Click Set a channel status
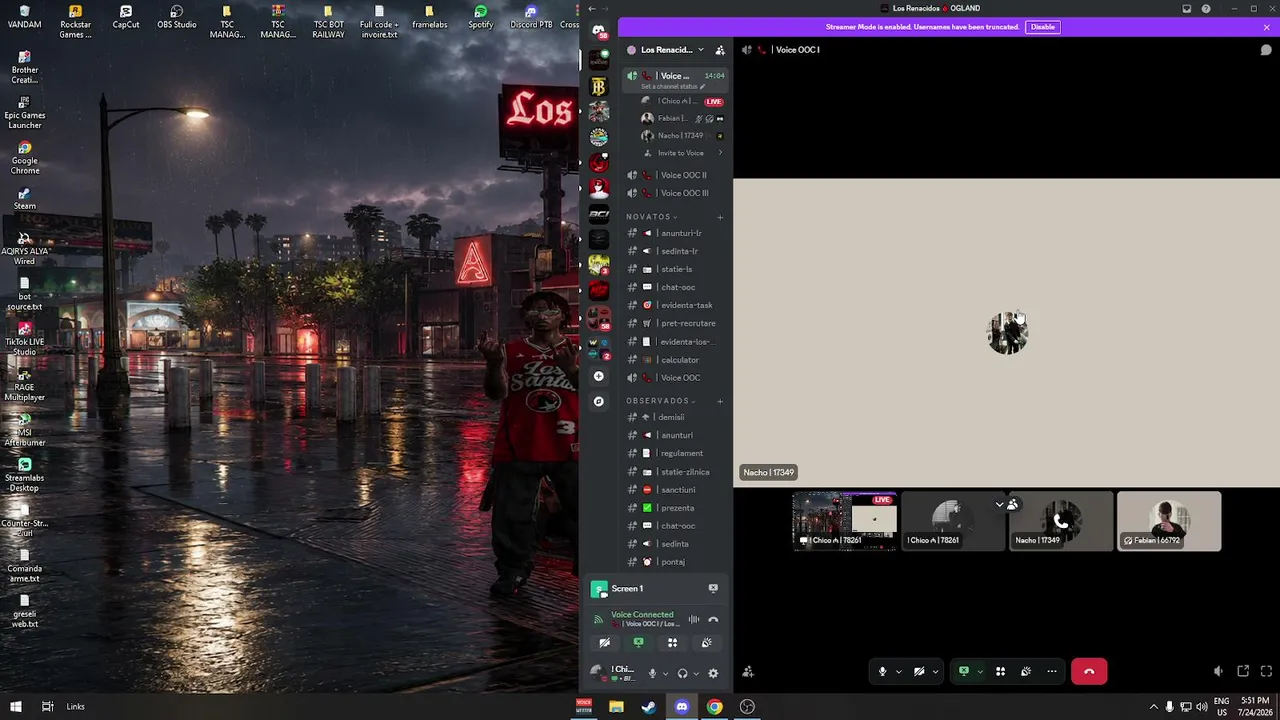The width and height of the screenshot is (1280, 720). (673, 87)
